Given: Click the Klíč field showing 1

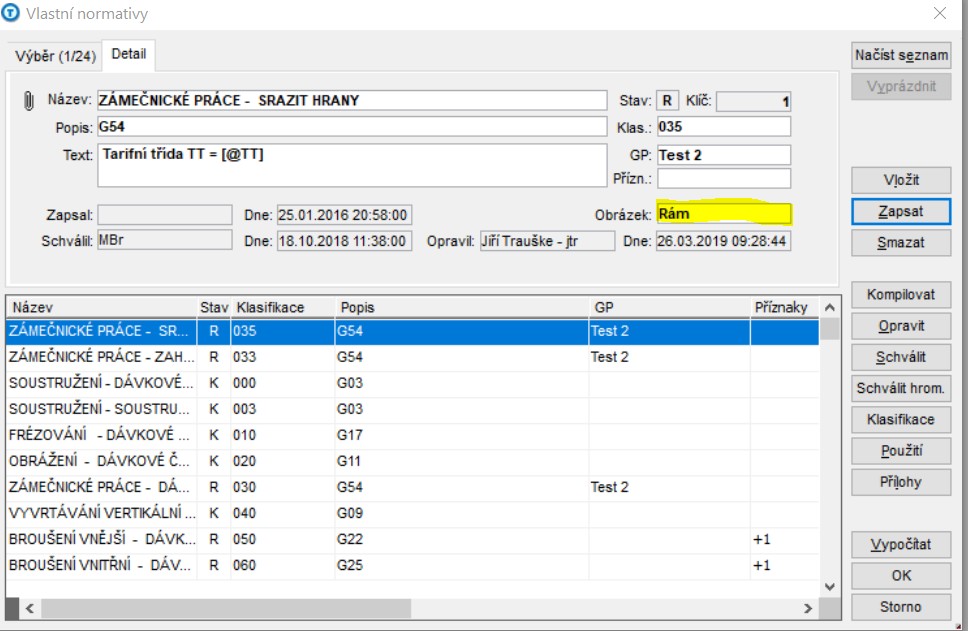Looking at the screenshot, I should click(x=753, y=101).
